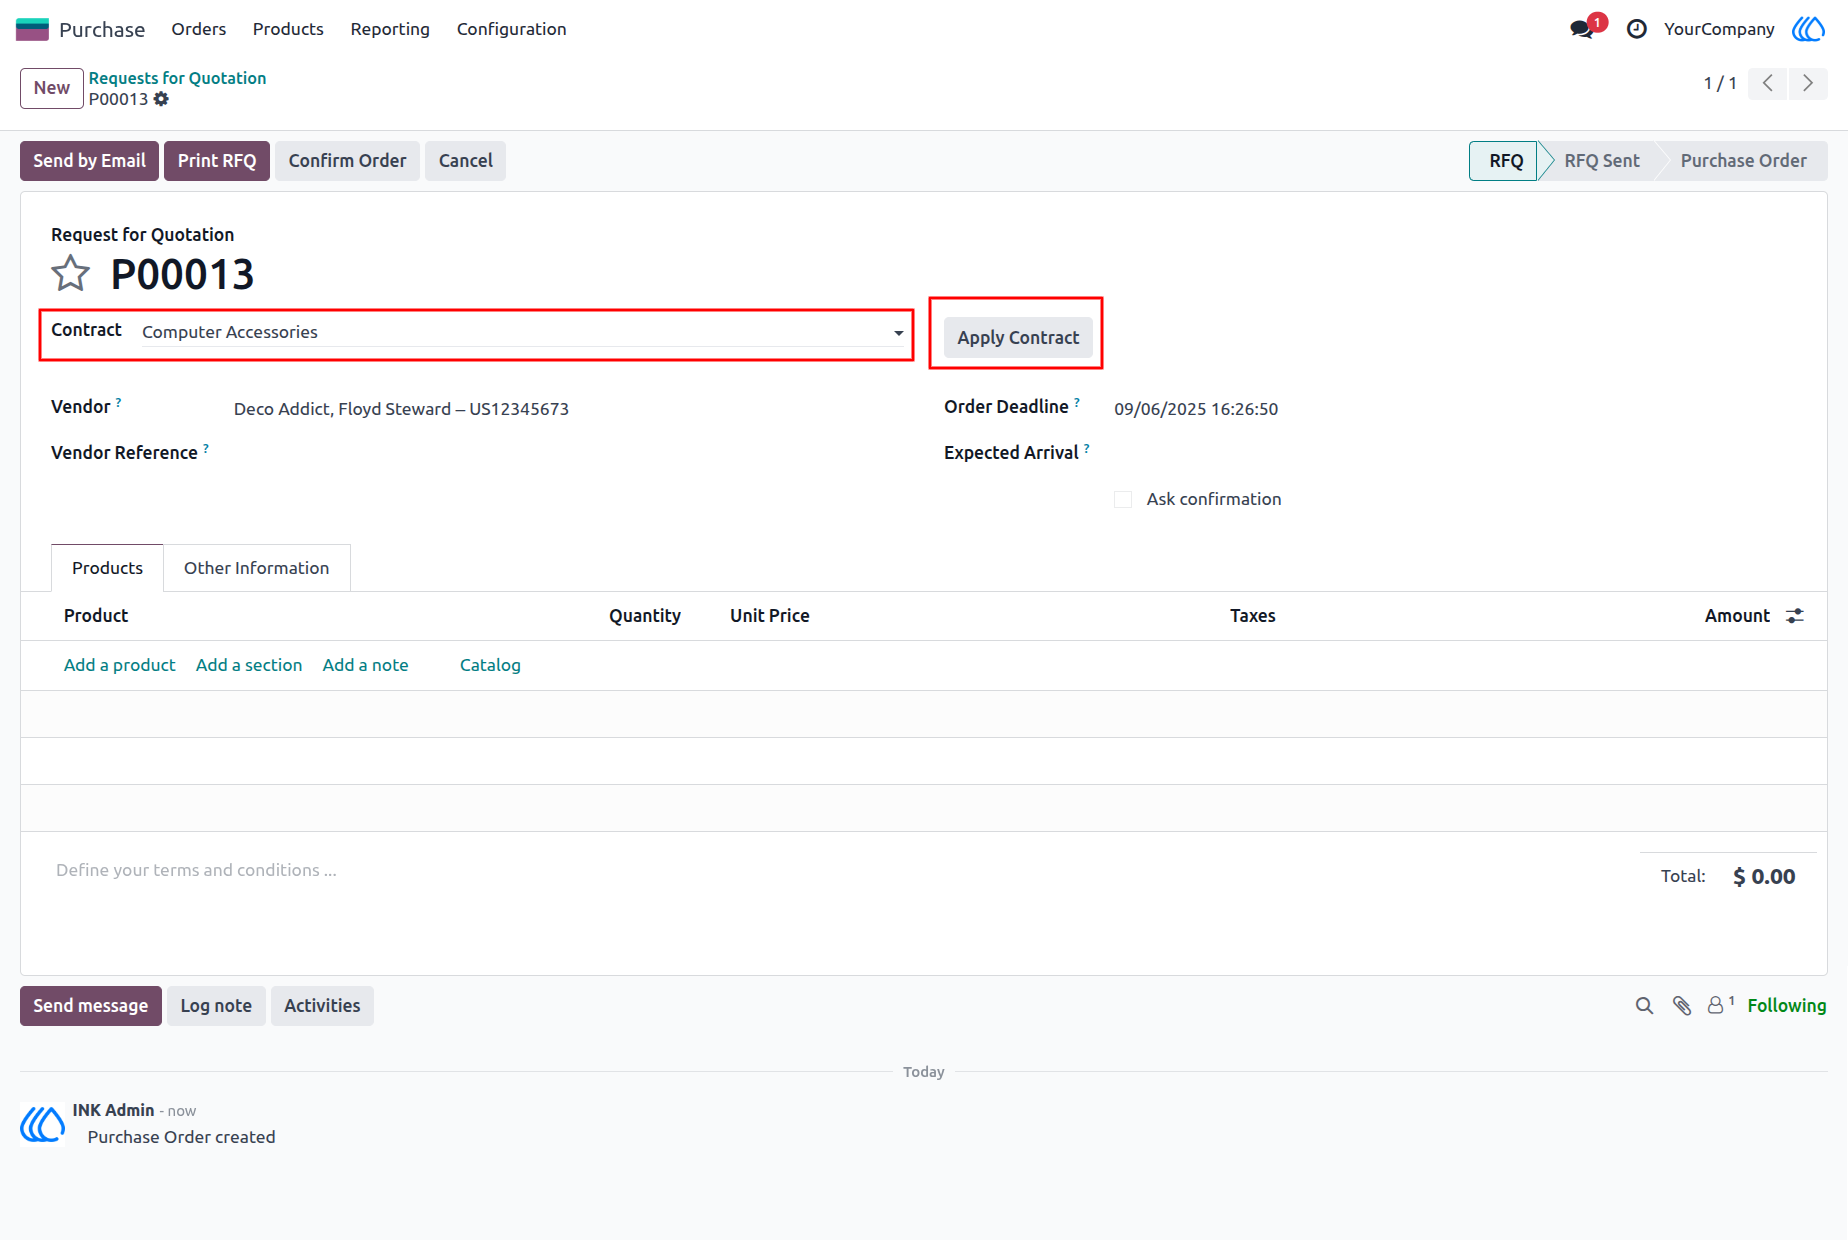
Task: Click the Cancel button
Action: point(465,161)
